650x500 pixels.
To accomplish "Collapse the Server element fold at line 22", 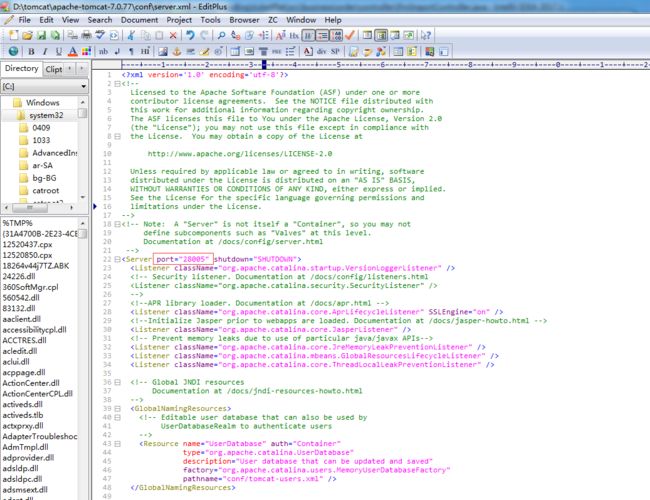I will [x=117, y=260].
